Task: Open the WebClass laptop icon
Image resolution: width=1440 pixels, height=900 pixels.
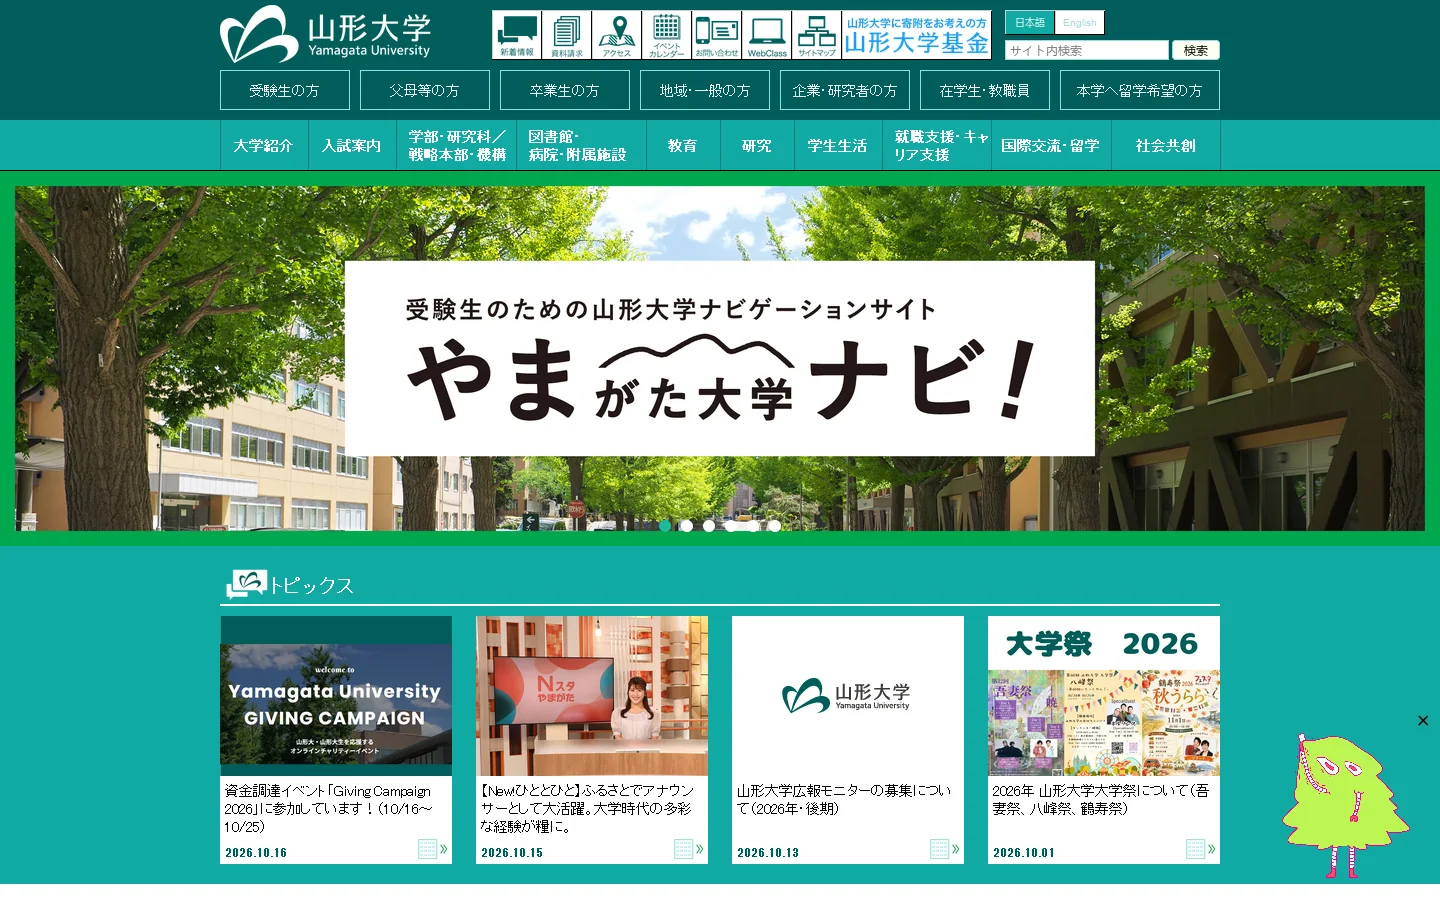Action: (767, 35)
